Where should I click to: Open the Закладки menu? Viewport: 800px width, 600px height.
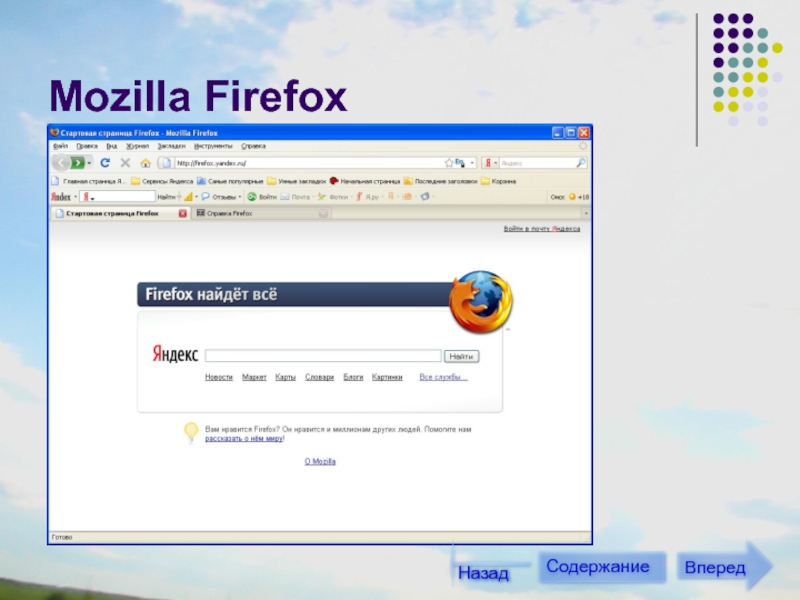[171, 146]
